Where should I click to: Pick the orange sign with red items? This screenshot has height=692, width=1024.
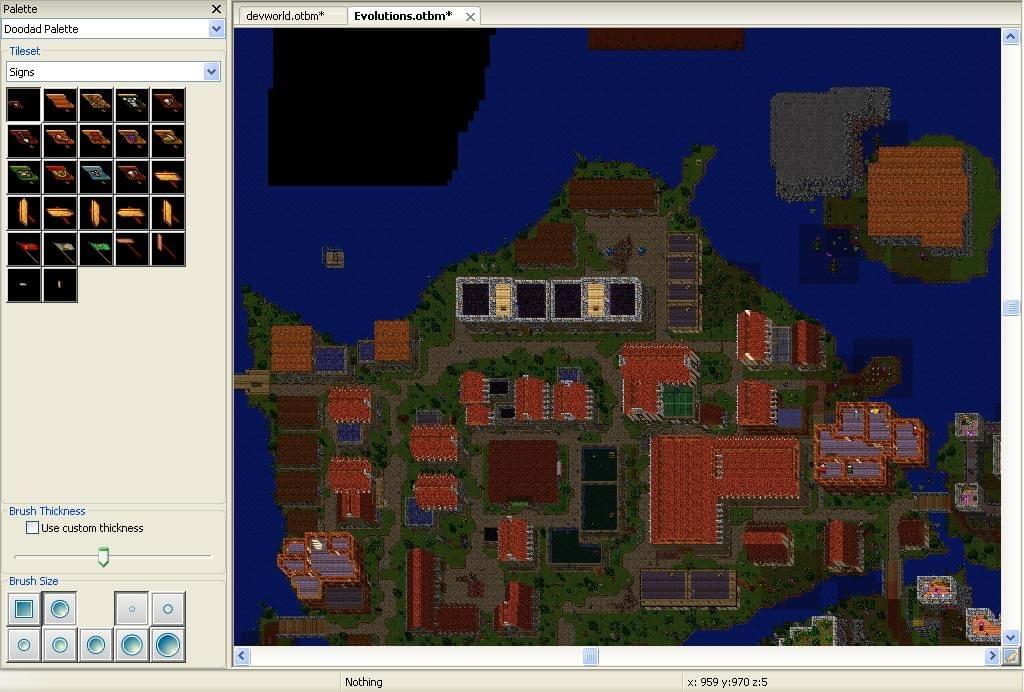coord(96,140)
